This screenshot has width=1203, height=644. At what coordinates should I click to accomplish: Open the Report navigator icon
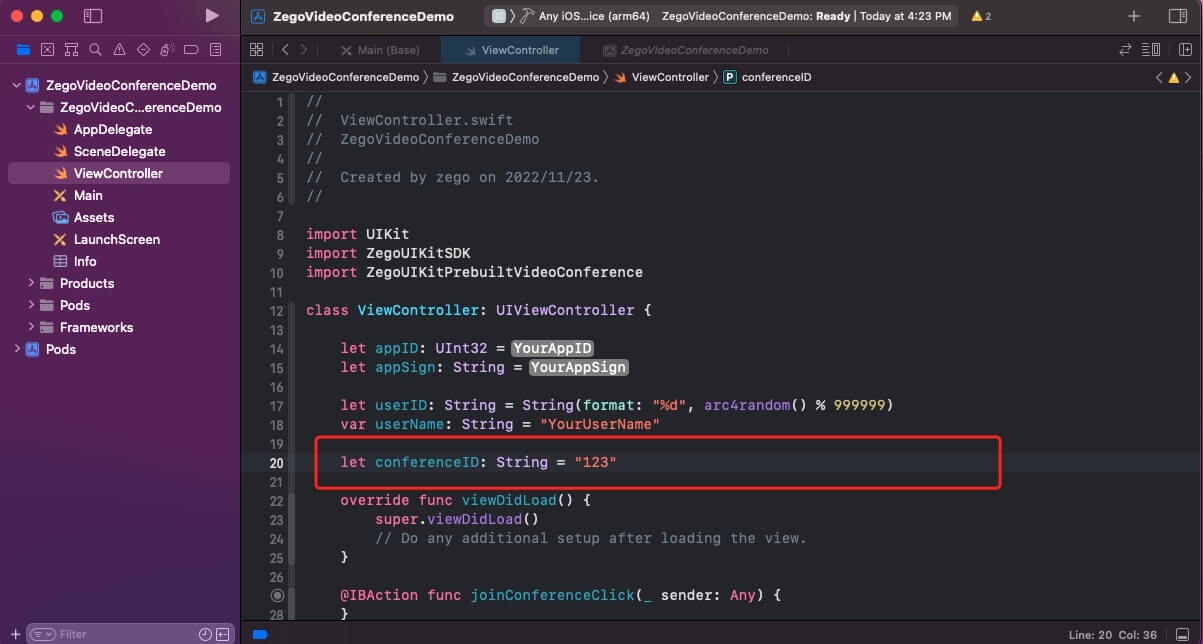coord(215,49)
